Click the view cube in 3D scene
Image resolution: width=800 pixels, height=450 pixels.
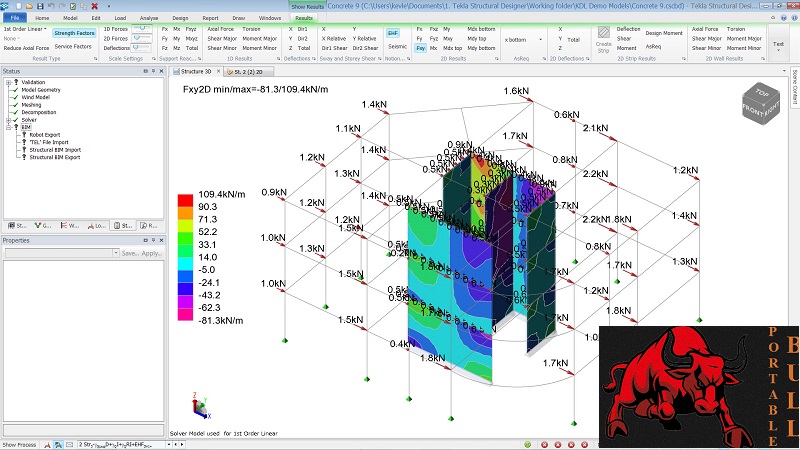(761, 104)
